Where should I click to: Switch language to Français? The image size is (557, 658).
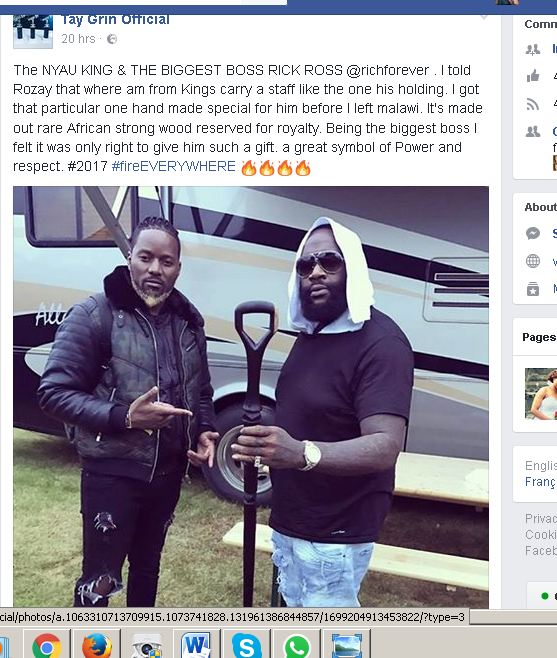541,482
